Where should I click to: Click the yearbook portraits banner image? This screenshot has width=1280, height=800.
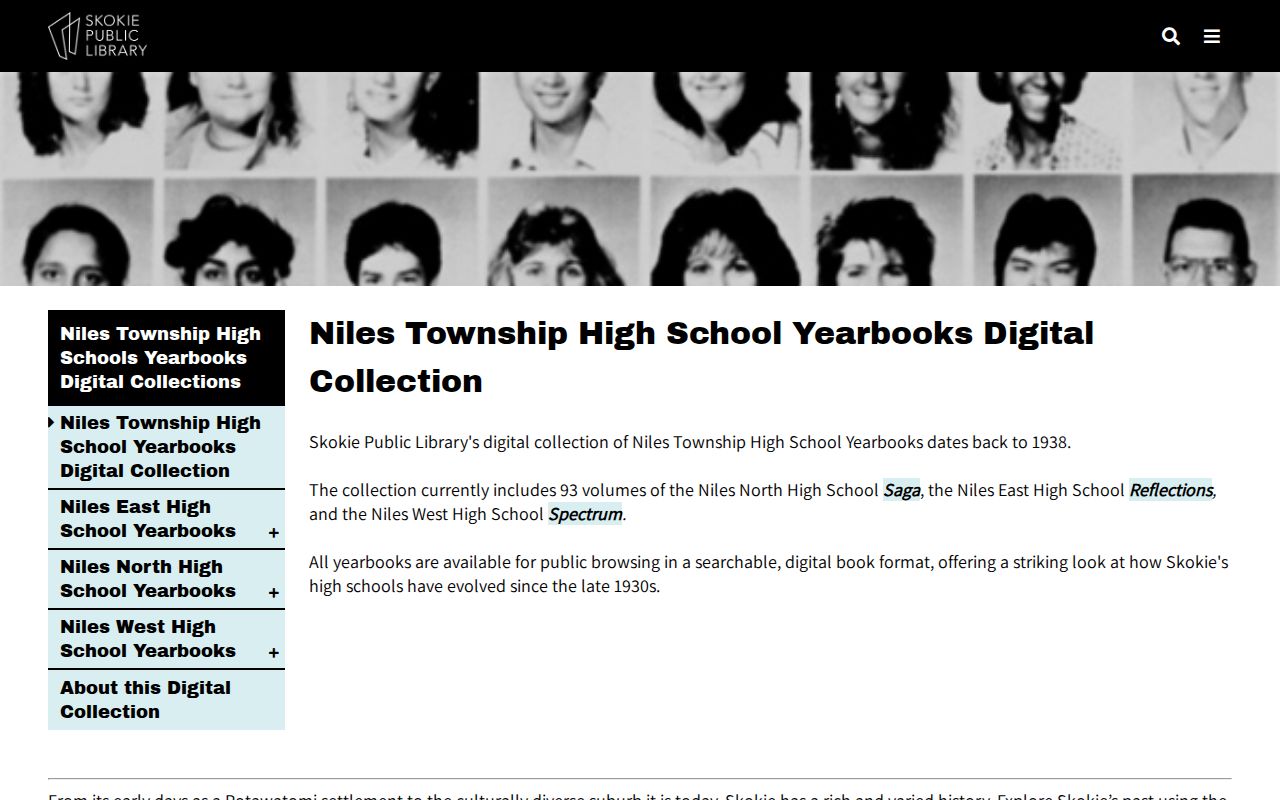(x=640, y=179)
